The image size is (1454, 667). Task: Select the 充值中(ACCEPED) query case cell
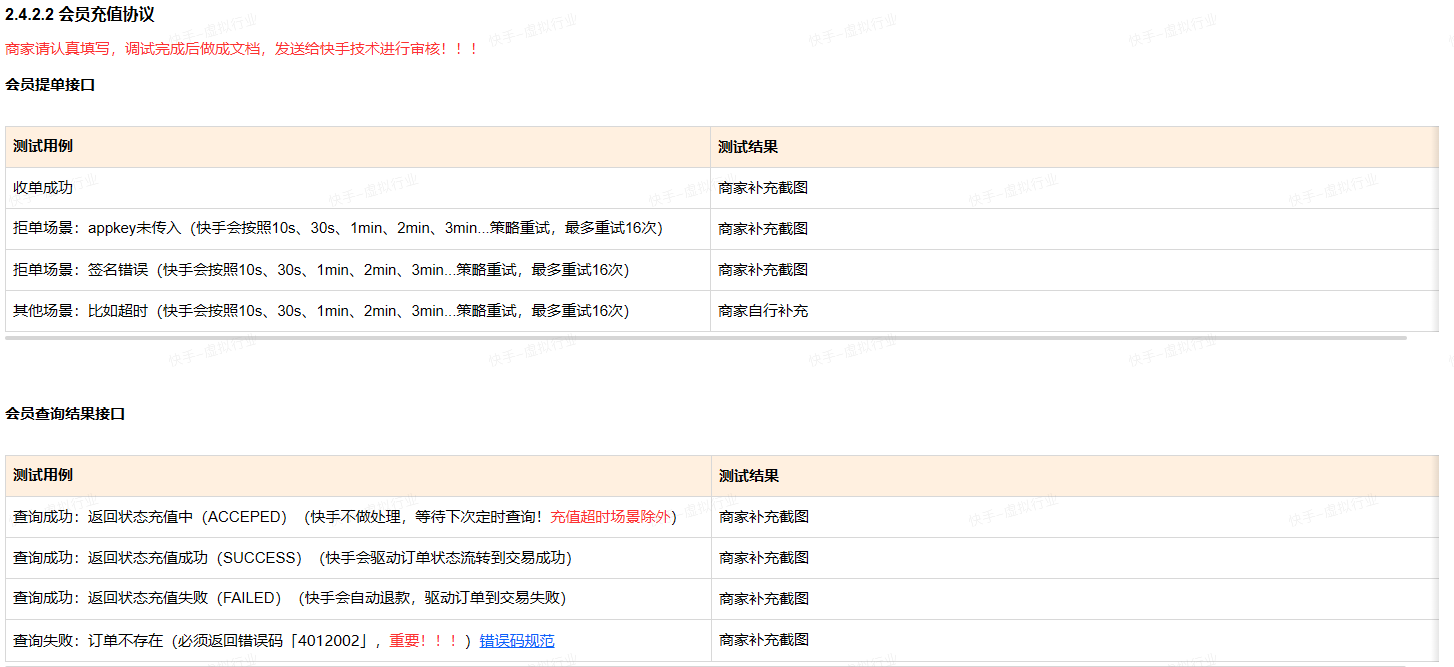click(358, 517)
